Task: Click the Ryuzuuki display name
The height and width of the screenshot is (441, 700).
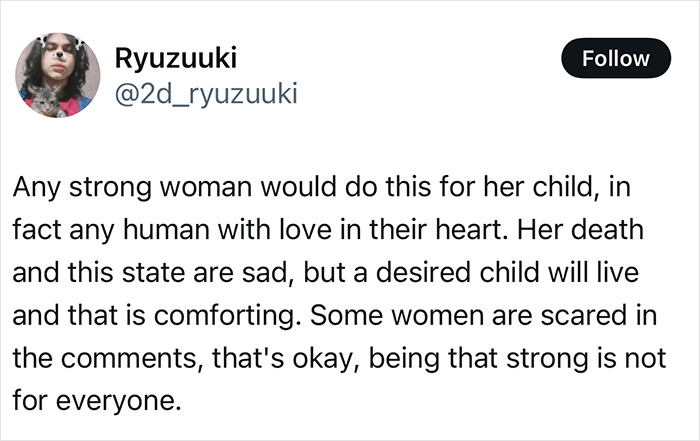Action: click(176, 59)
